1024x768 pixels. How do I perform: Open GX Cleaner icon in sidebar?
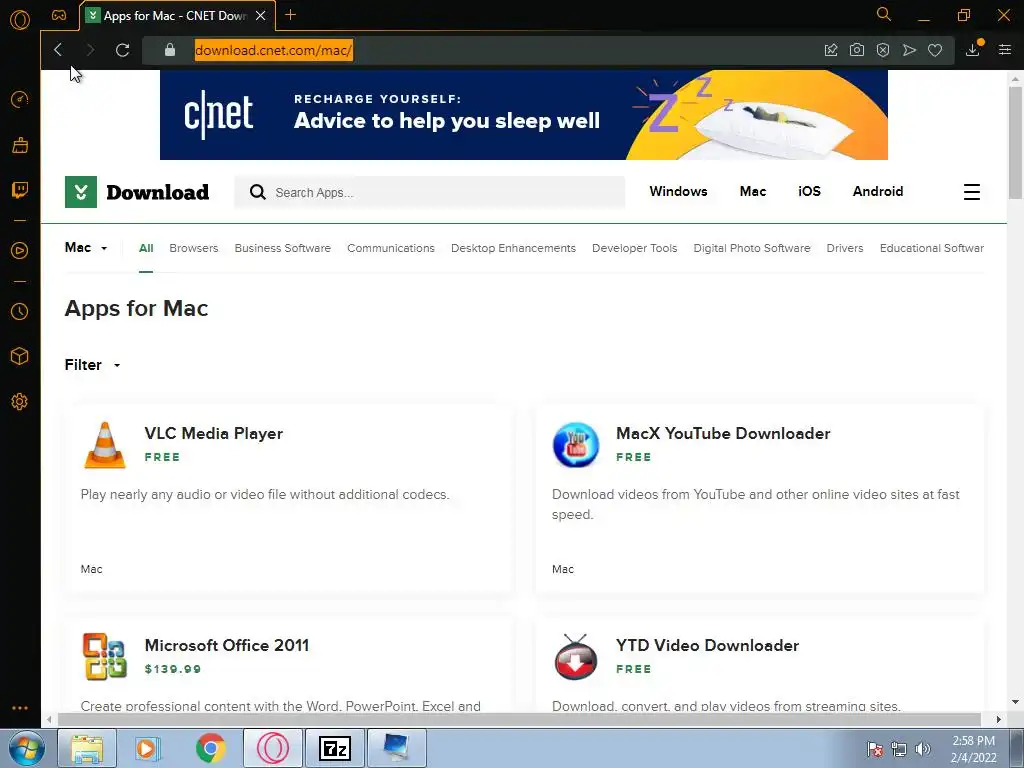pos(20,145)
